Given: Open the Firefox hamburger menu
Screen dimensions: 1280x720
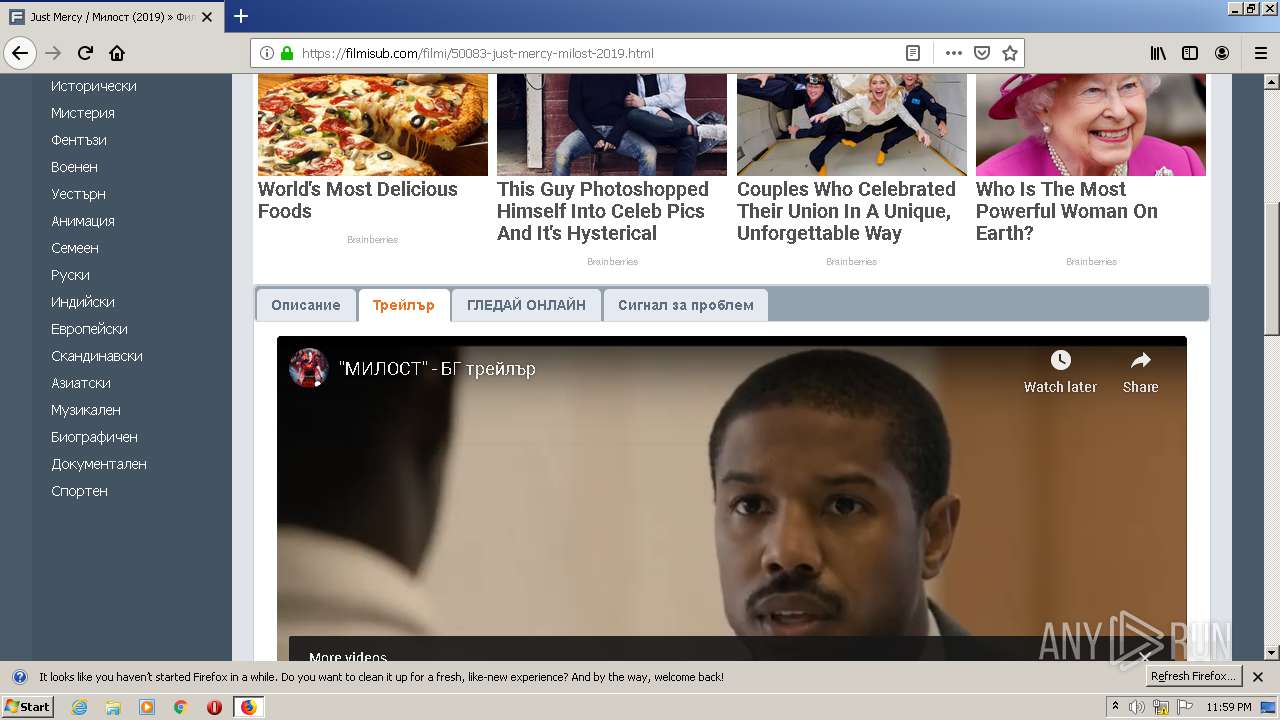Looking at the screenshot, I should tap(1260, 53).
